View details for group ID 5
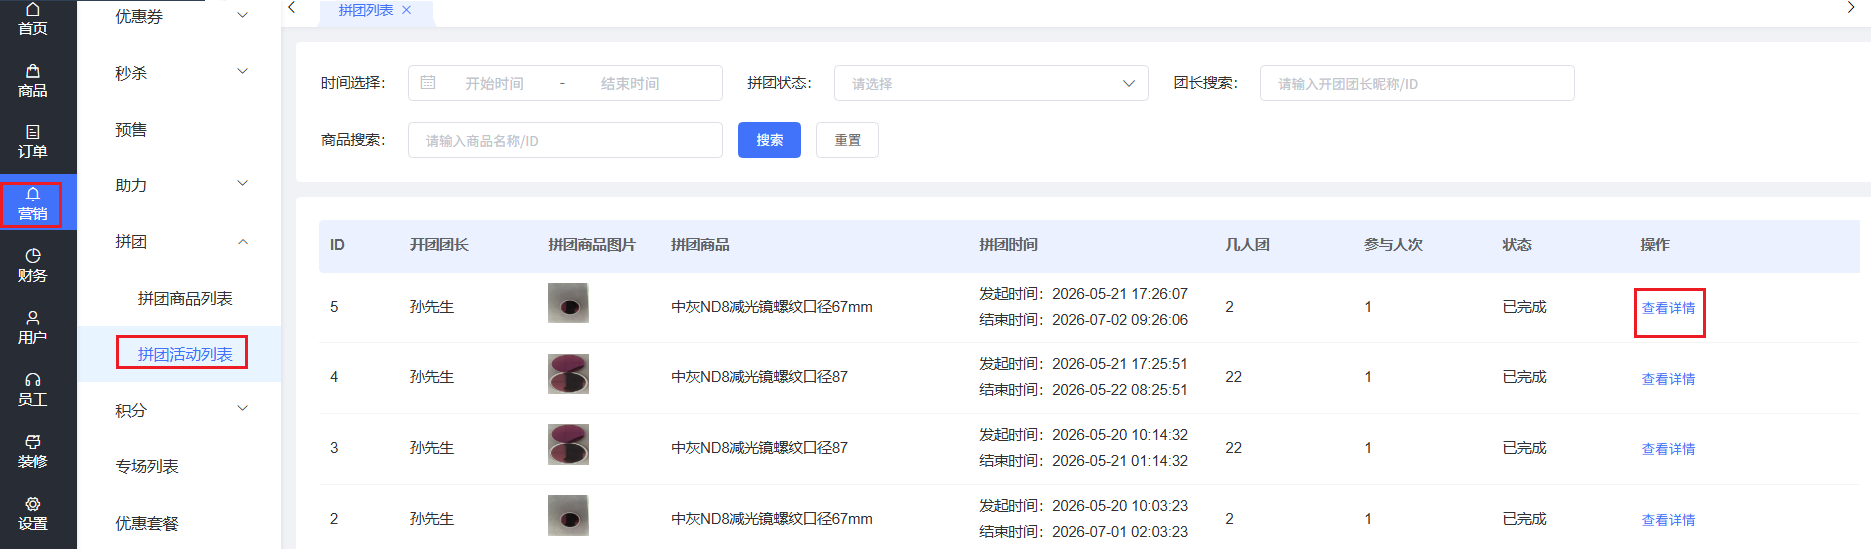1871x549 pixels. pos(1668,308)
